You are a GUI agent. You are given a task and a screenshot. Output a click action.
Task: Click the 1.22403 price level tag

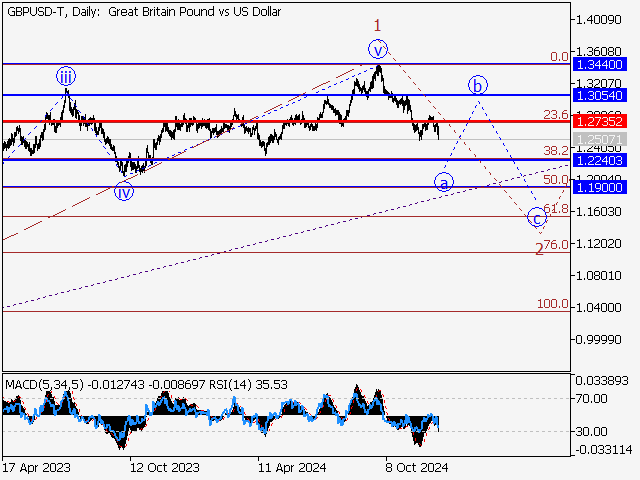click(x=600, y=159)
